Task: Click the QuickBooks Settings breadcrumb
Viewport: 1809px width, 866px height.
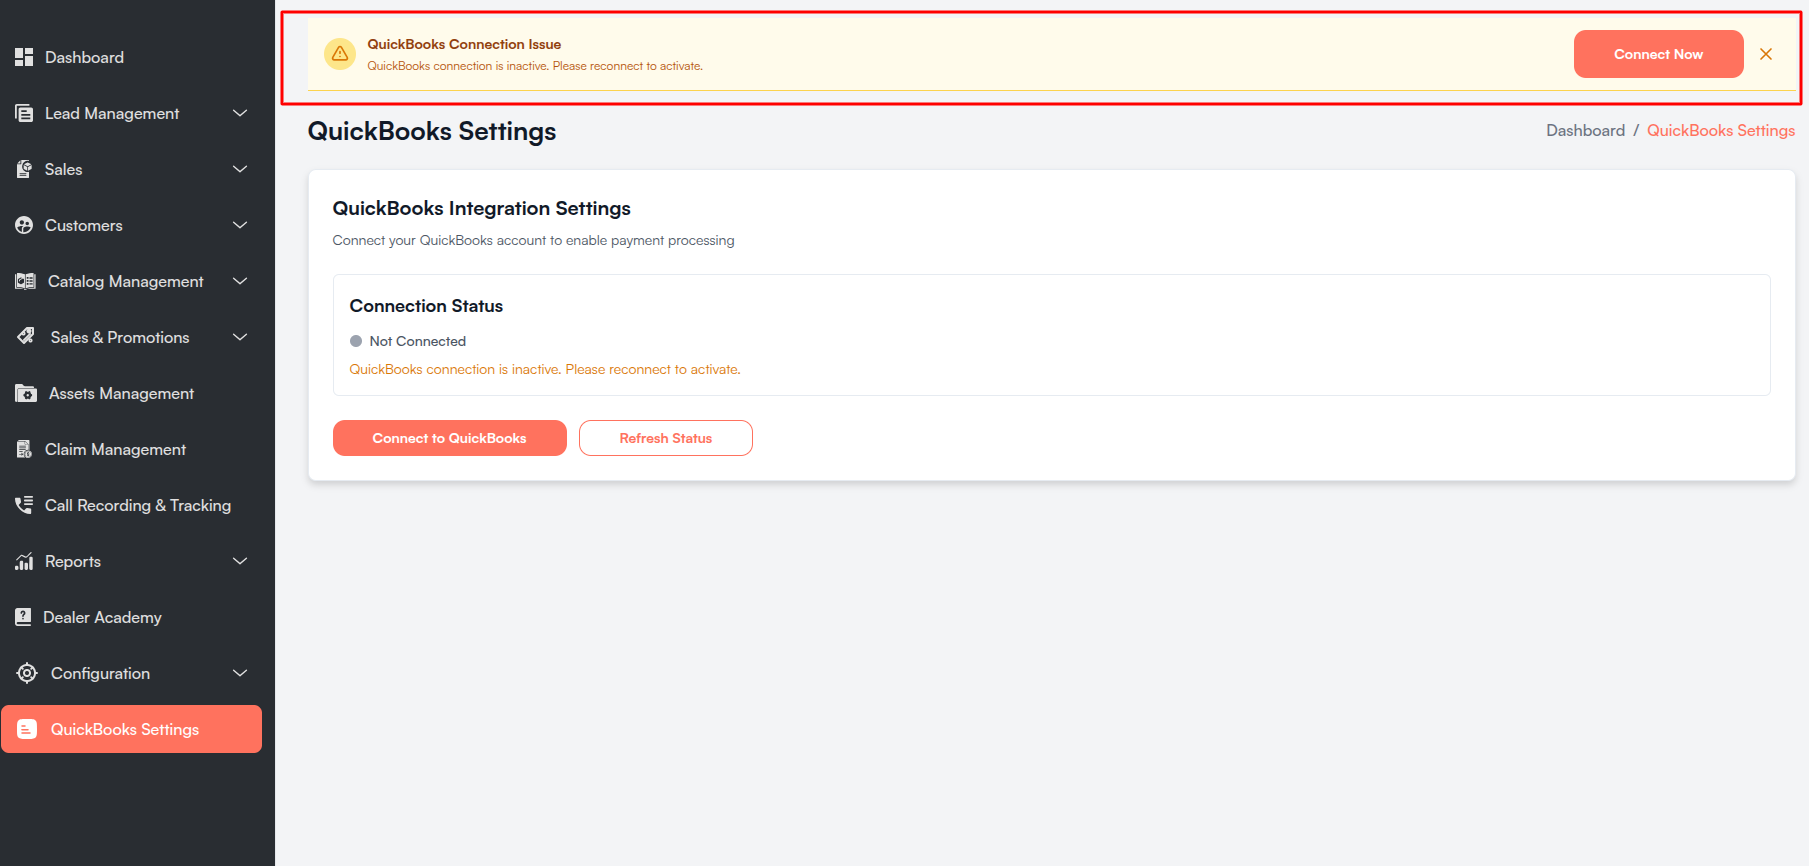Action: pos(1721,131)
